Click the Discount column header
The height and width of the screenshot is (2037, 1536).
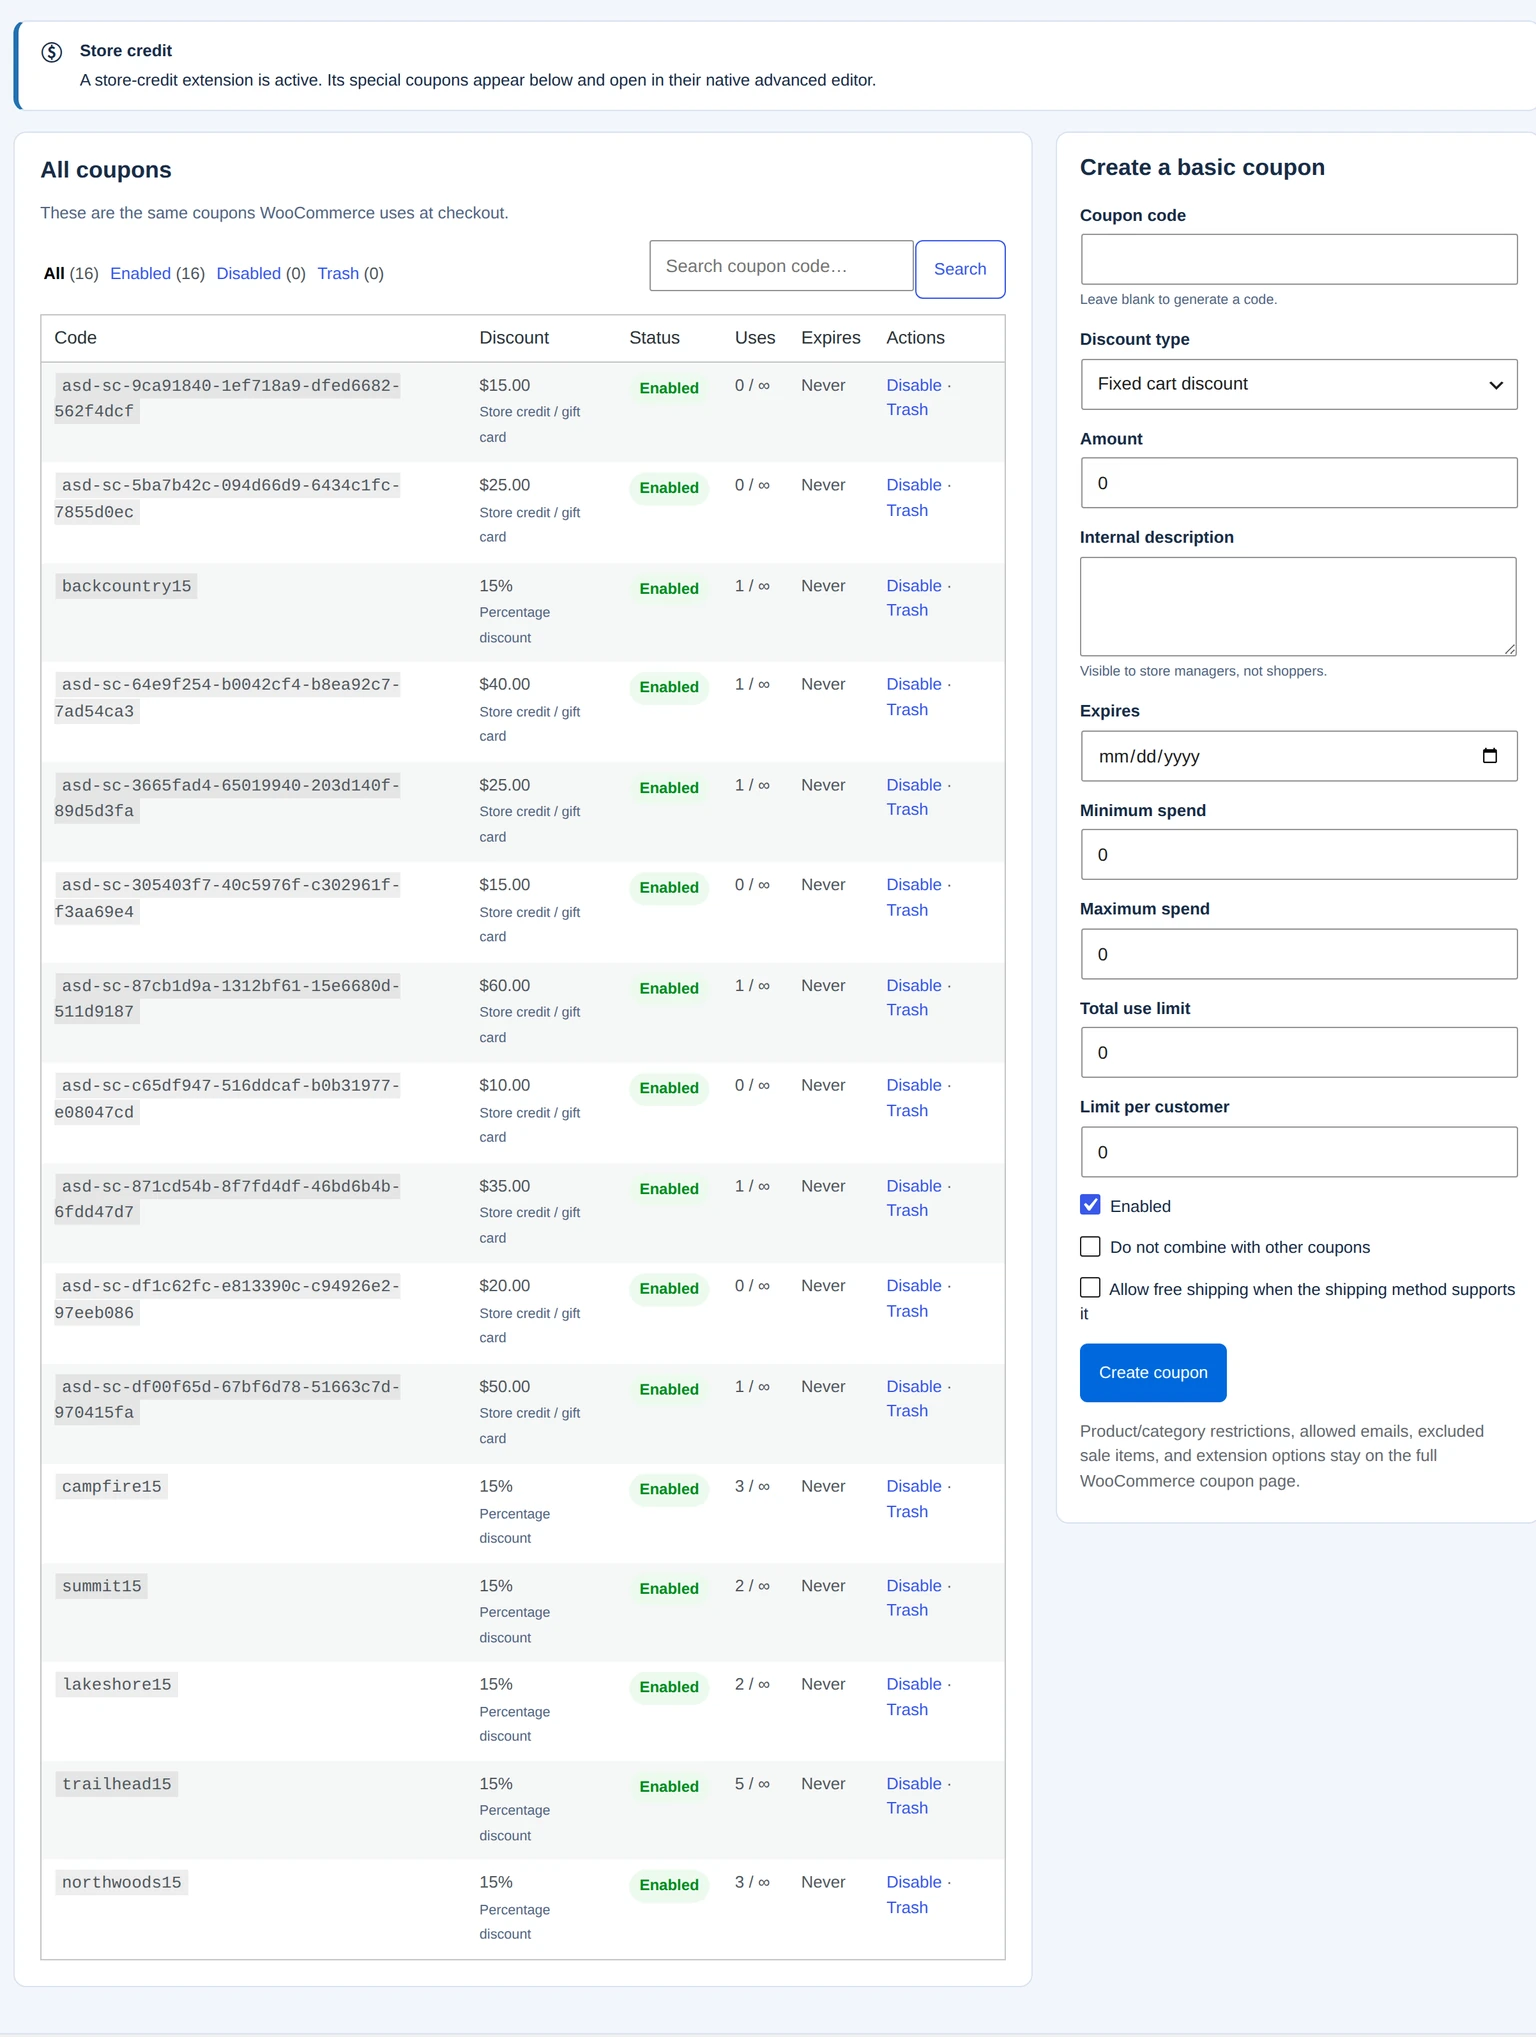point(514,338)
